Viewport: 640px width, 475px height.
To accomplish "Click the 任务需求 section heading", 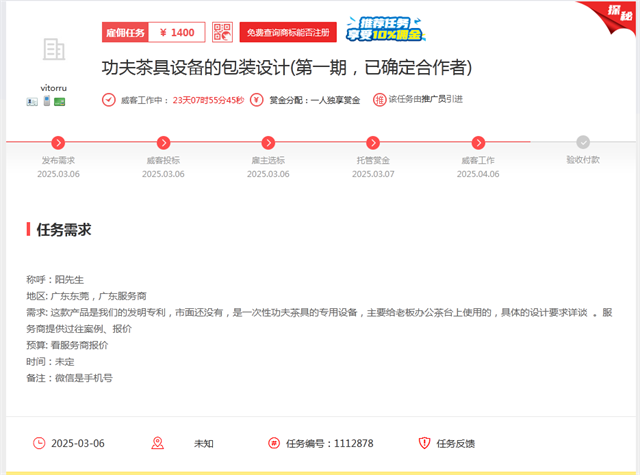I will pyautogui.click(x=64, y=230).
